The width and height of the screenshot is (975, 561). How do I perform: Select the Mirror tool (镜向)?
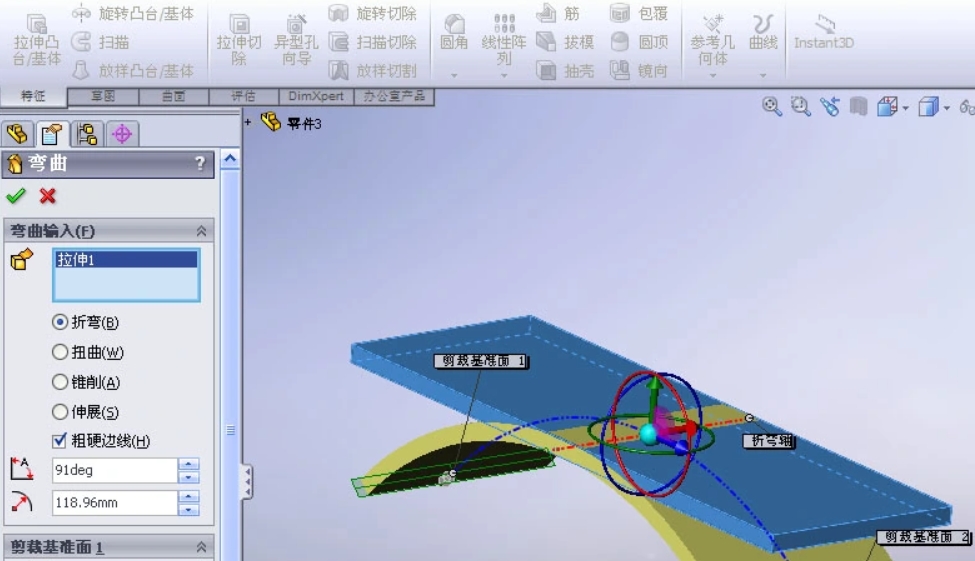[639, 70]
